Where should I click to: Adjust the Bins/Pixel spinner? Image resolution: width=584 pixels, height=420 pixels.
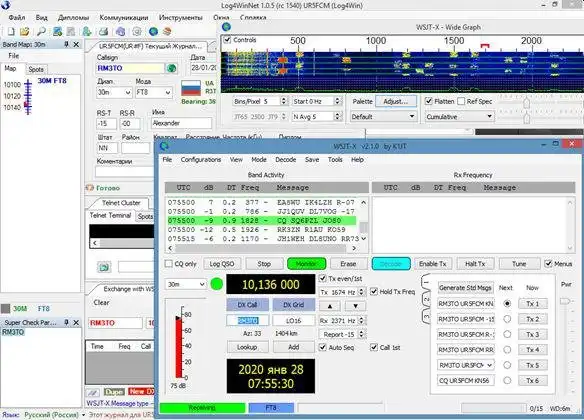click(284, 101)
